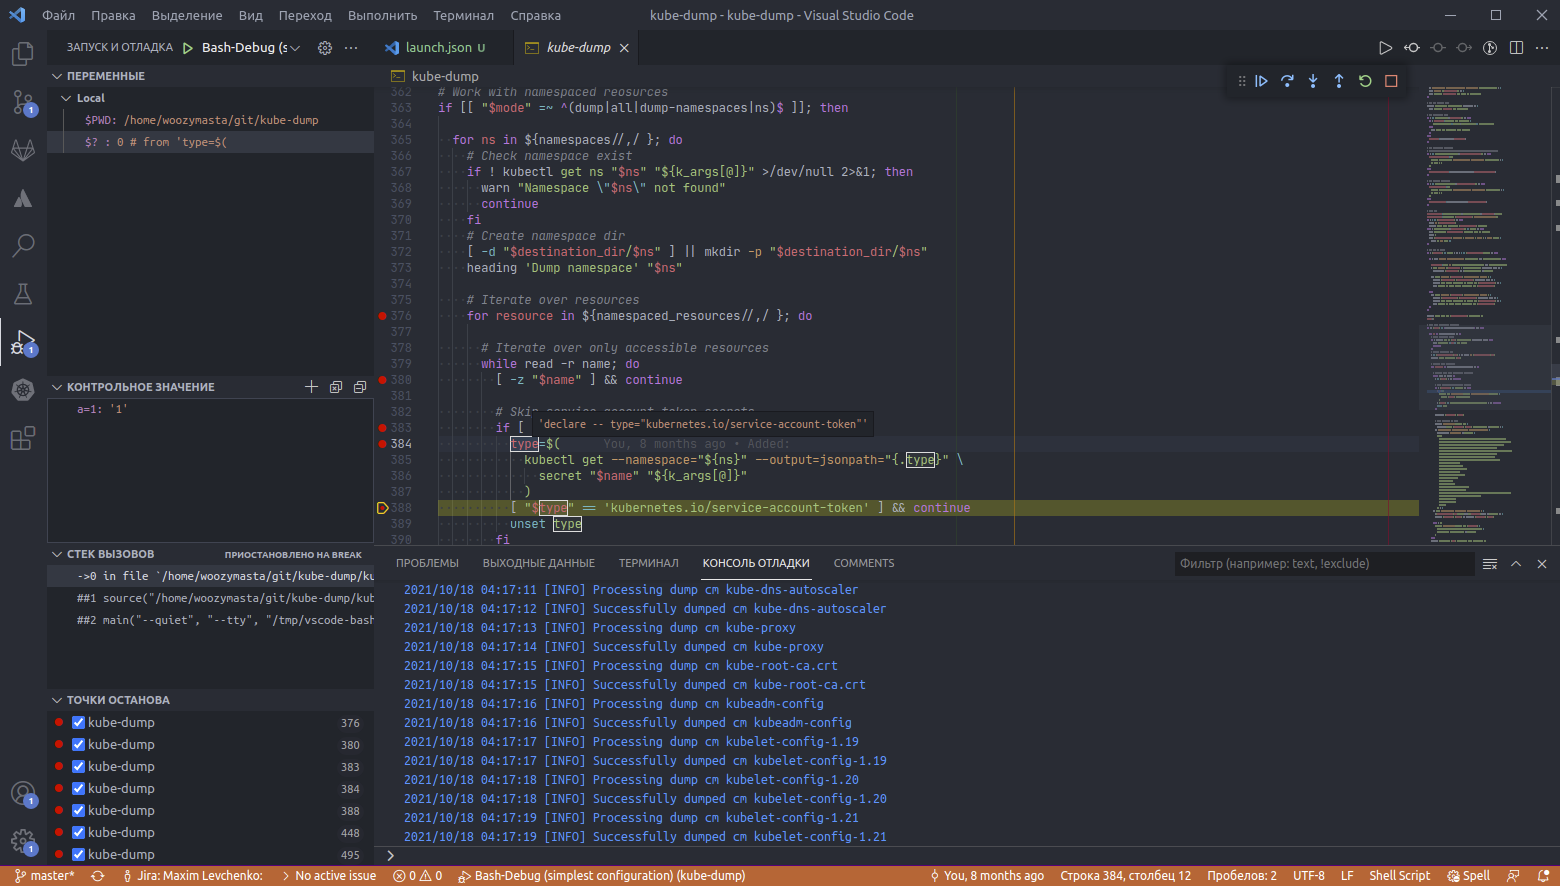1560x886 pixels.
Task: Toggle gutter breakpoint on line 376
Action: pyautogui.click(x=382, y=316)
